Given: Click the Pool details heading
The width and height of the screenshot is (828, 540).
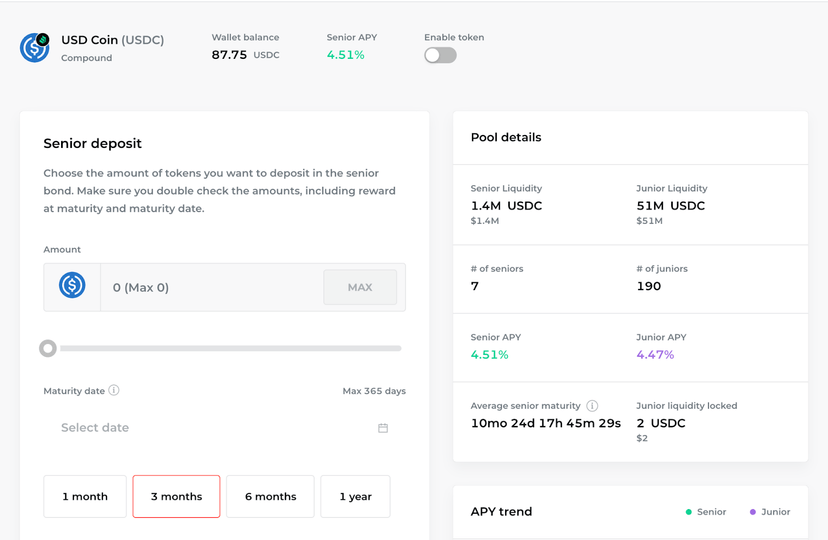Looking at the screenshot, I should (506, 137).
